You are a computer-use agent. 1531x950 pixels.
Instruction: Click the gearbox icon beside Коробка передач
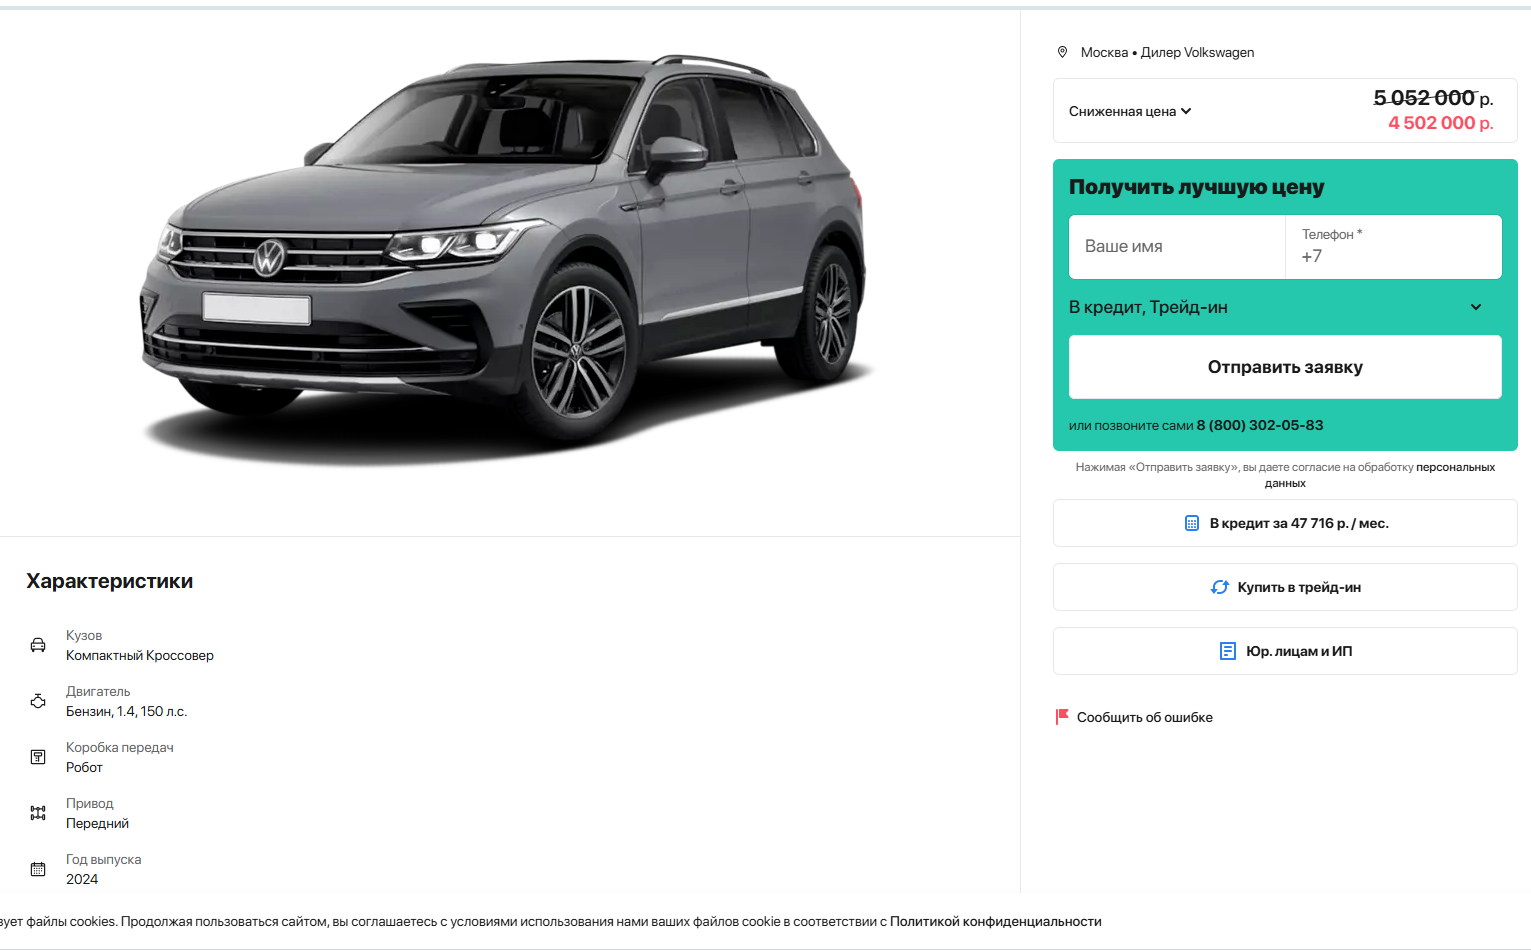click(38, 757)
